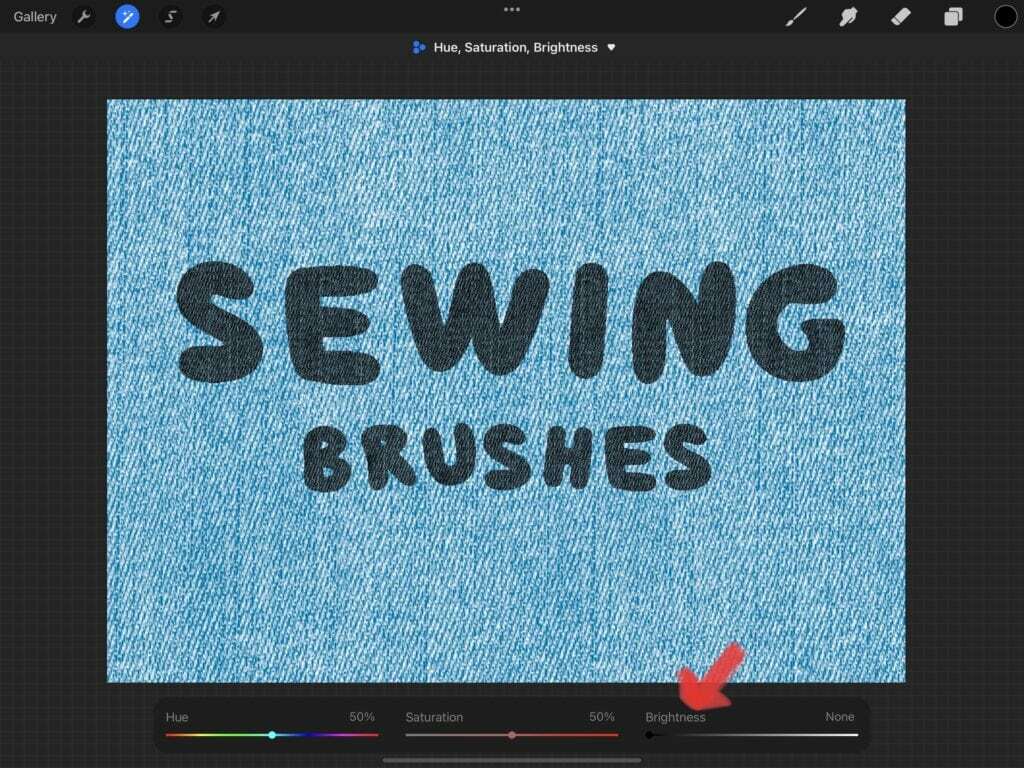The width and height of the screenshot is (1024, 768).
Task: Open the Actions wrench menu
Action: [x=84, y=17]
